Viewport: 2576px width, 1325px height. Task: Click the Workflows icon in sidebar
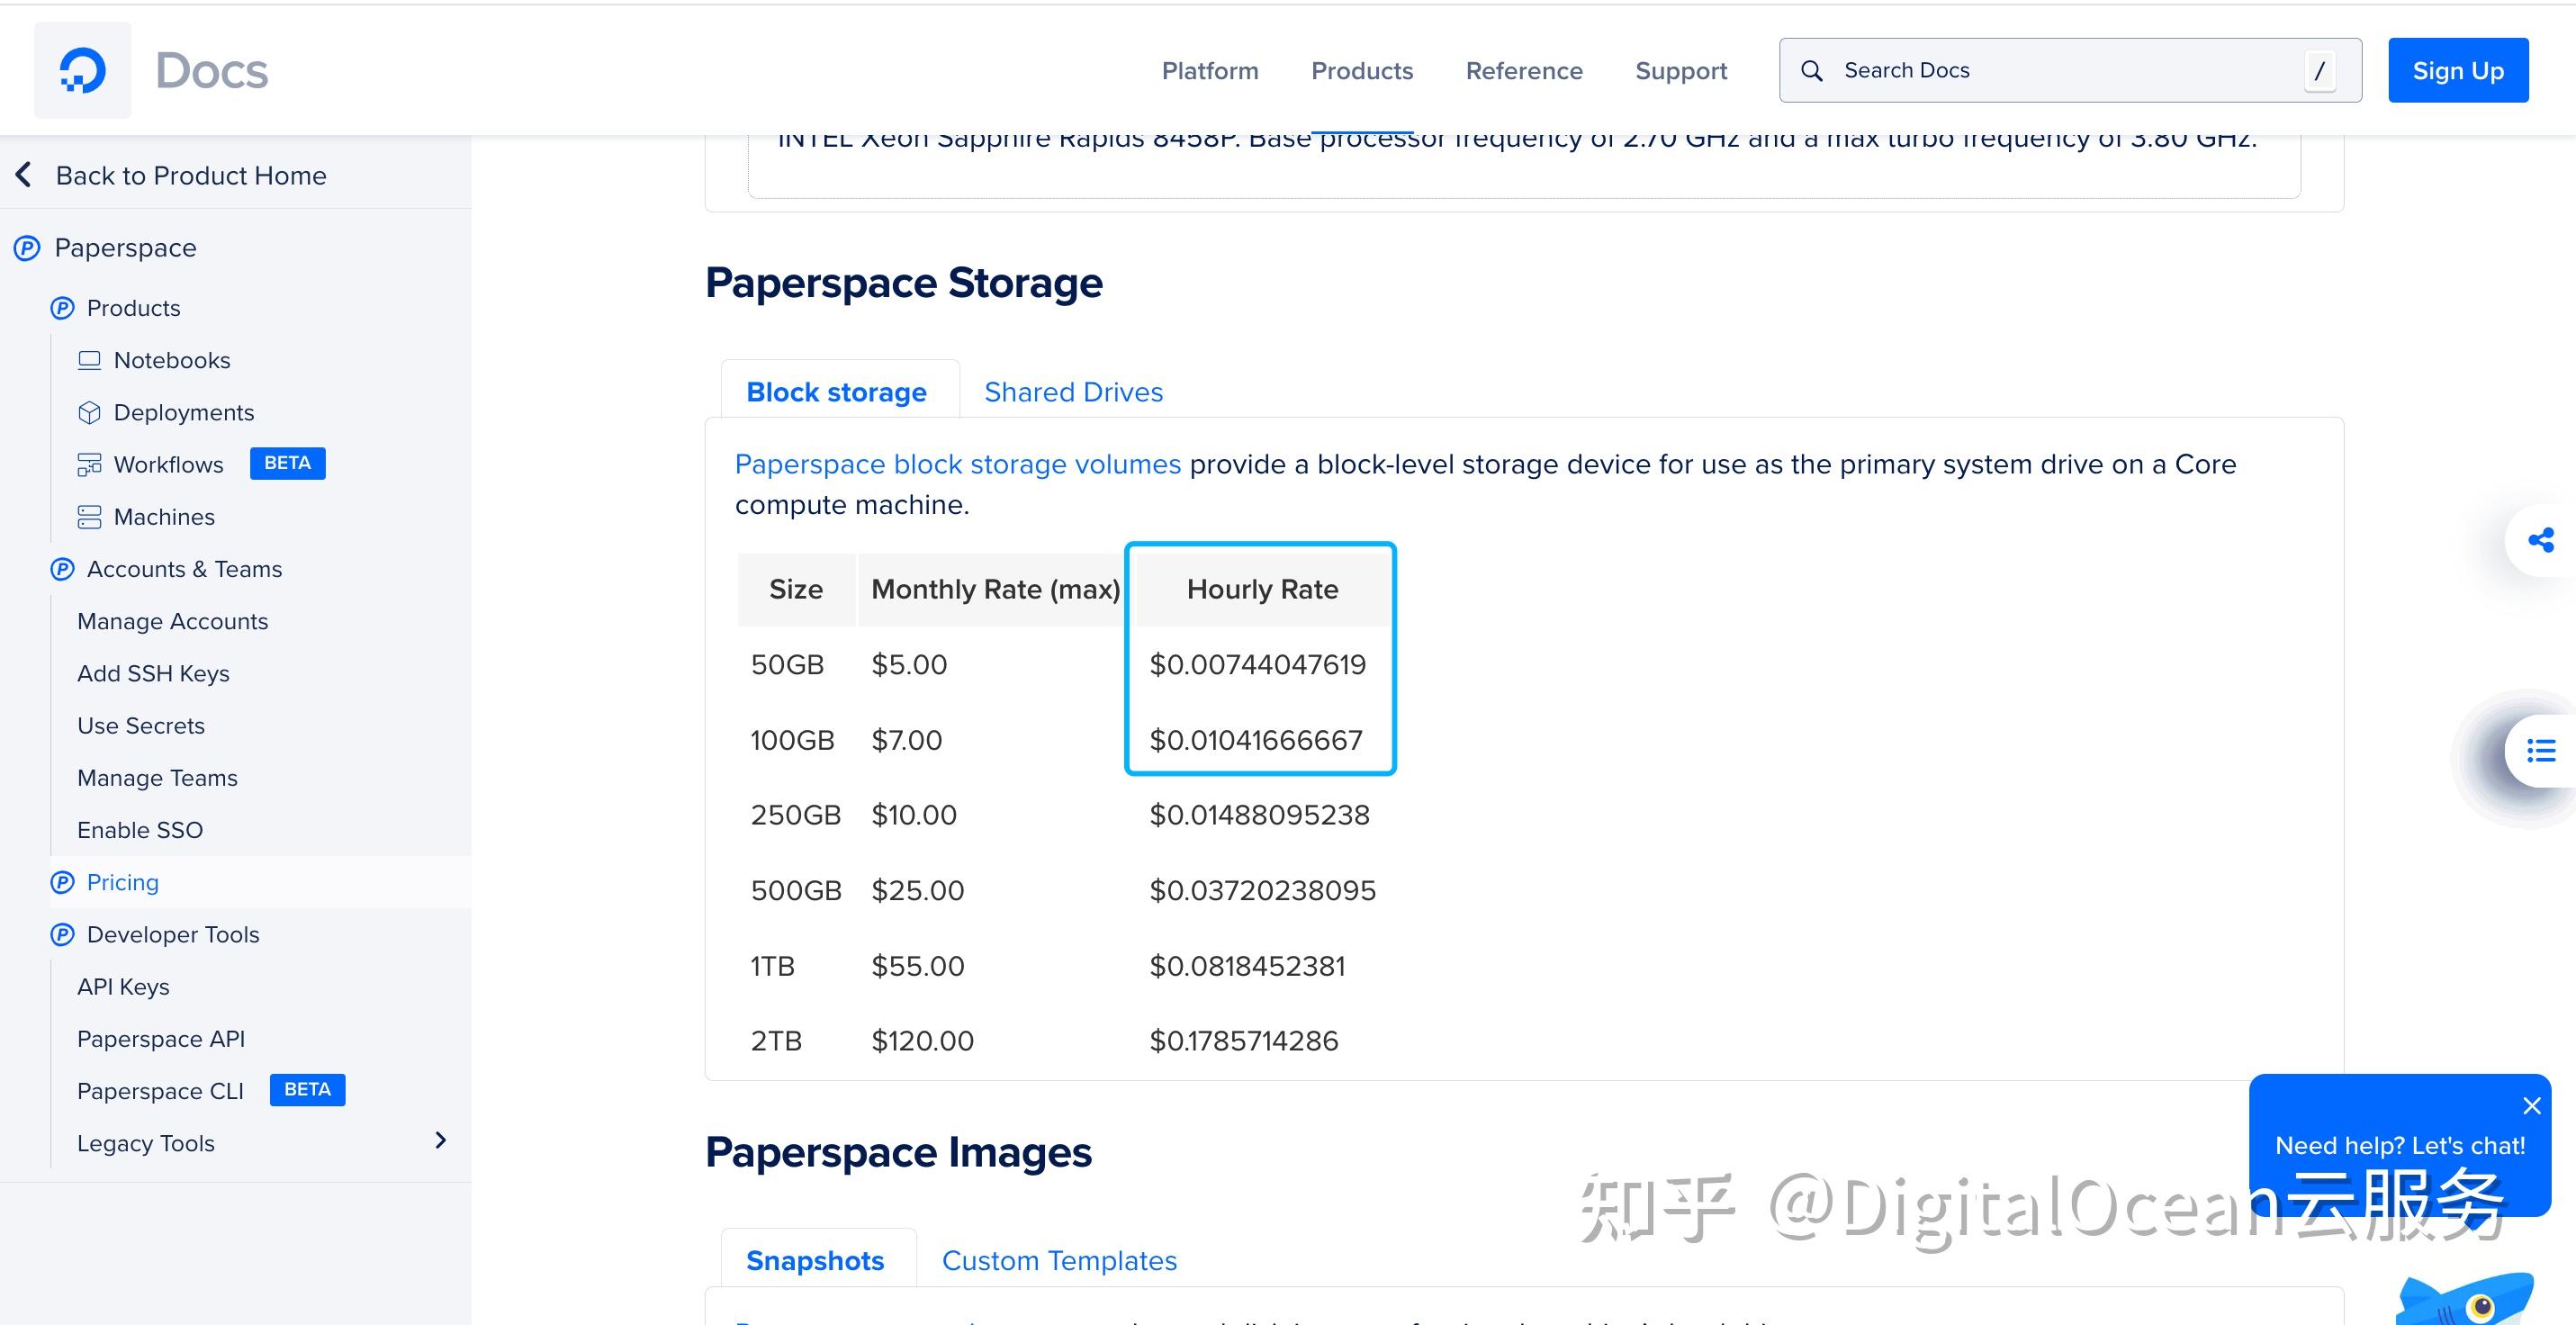tap(90, 464)
